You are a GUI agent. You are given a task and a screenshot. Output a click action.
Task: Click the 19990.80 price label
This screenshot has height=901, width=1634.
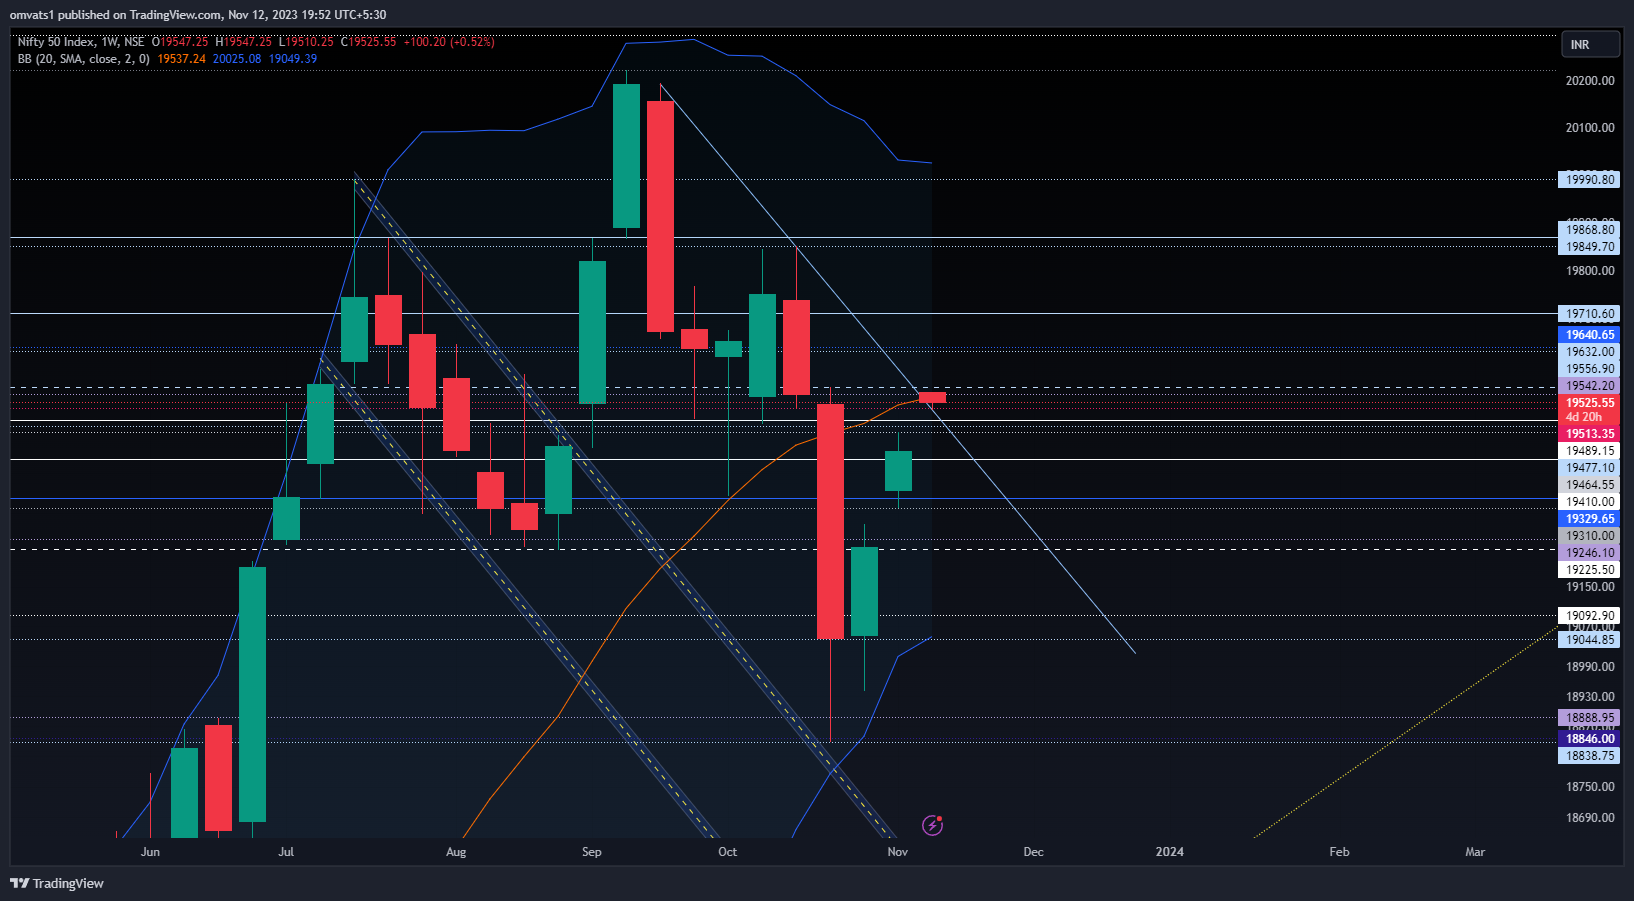tap(1589, 180)
